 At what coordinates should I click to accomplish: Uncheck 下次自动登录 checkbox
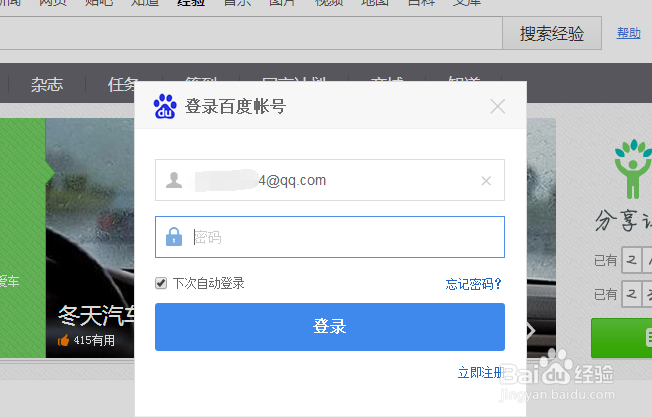(161, 283)
